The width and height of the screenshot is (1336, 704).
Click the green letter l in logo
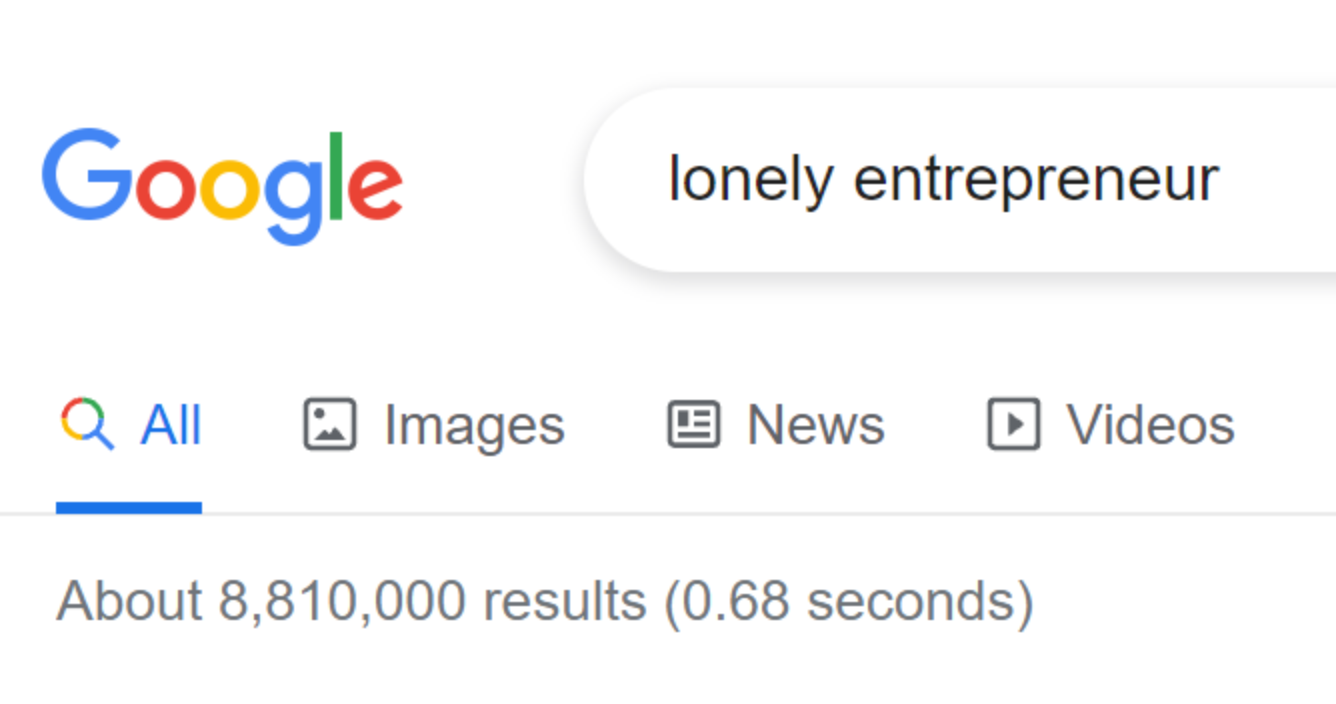click(336, 175)
